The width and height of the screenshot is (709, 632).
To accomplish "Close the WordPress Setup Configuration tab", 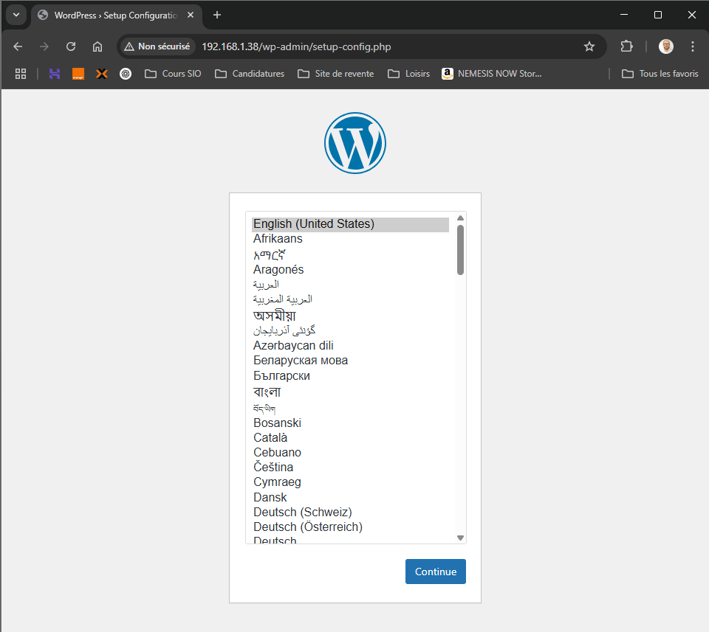I will click(x=190, y=15).
